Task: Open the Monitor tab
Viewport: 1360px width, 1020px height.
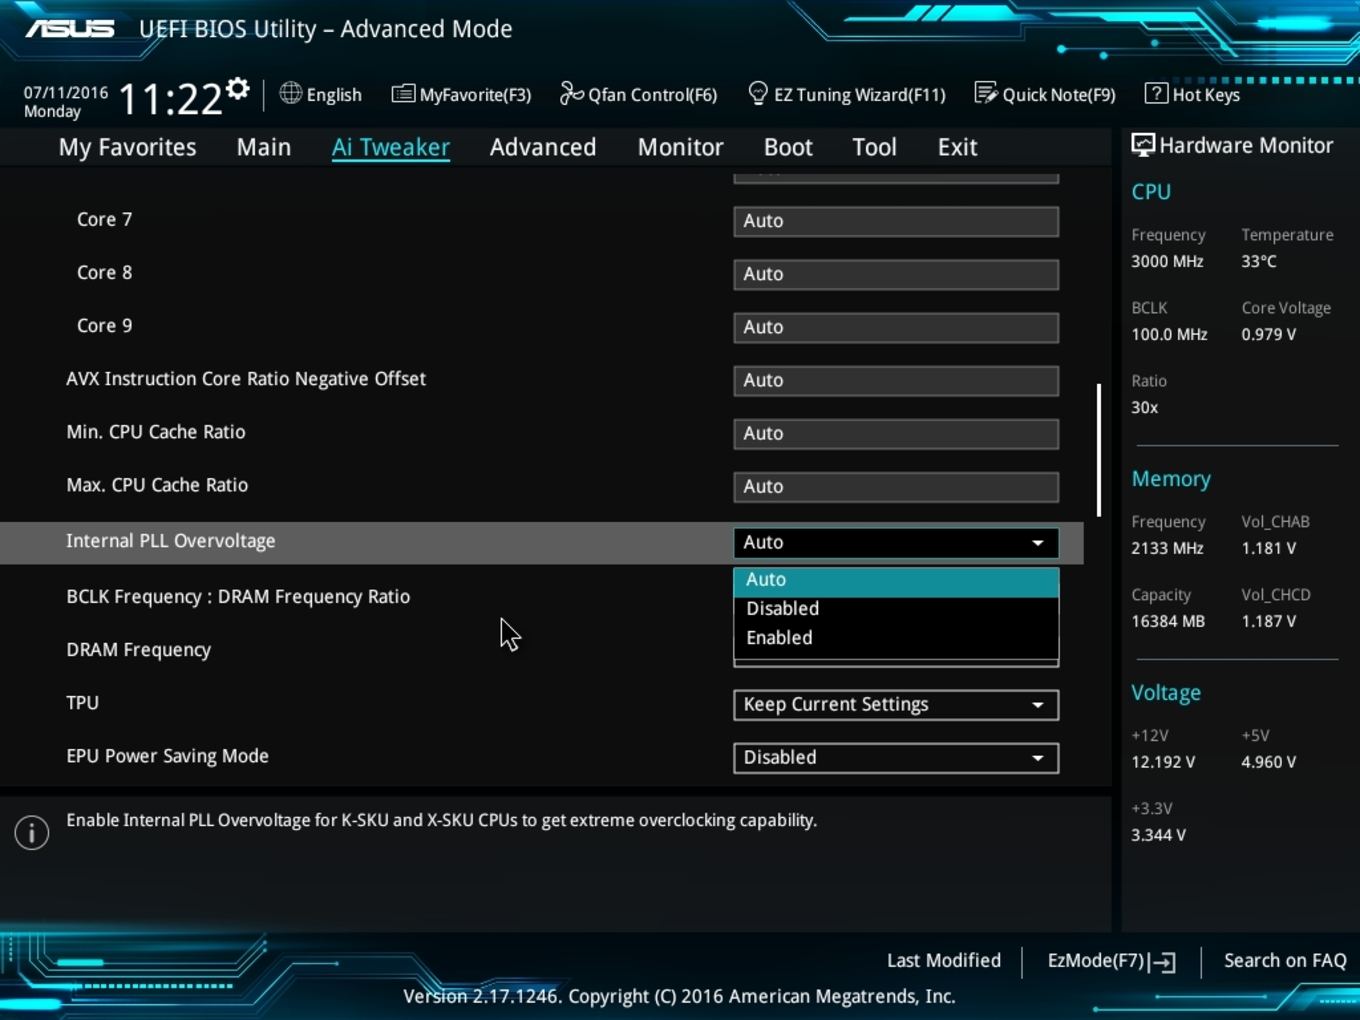Action: click(680, 147)
